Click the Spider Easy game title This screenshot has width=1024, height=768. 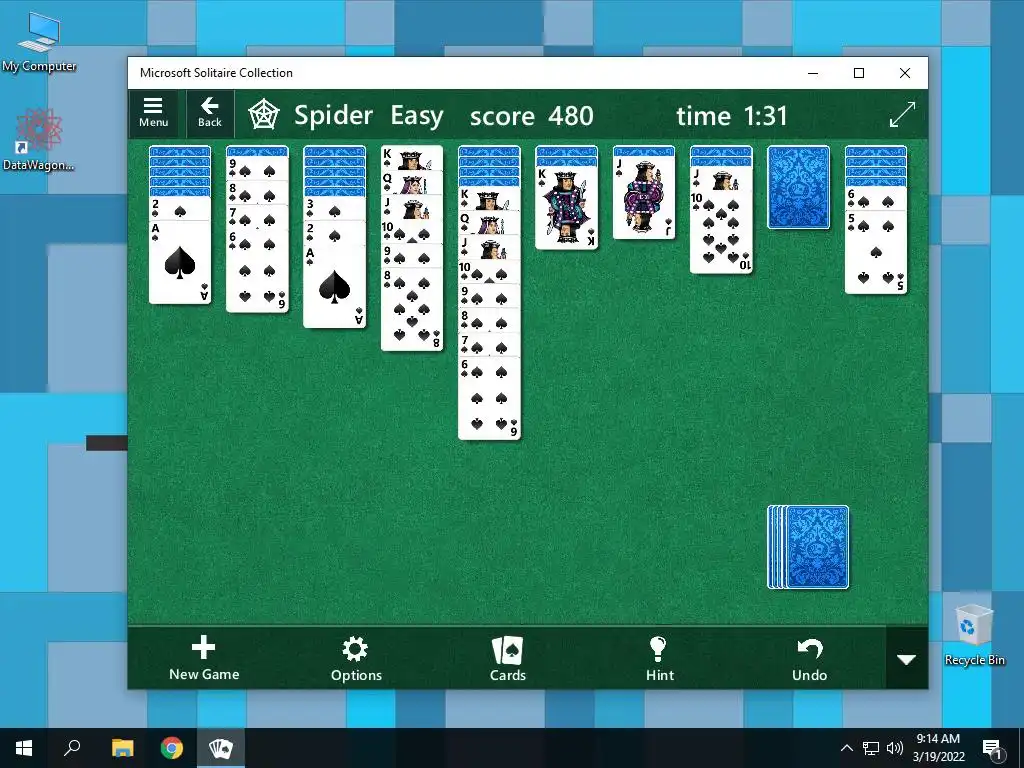(368, 116)
